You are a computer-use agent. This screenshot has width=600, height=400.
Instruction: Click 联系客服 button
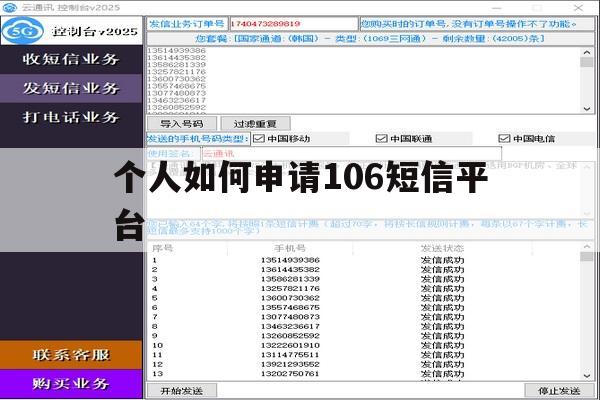point(71,355)
